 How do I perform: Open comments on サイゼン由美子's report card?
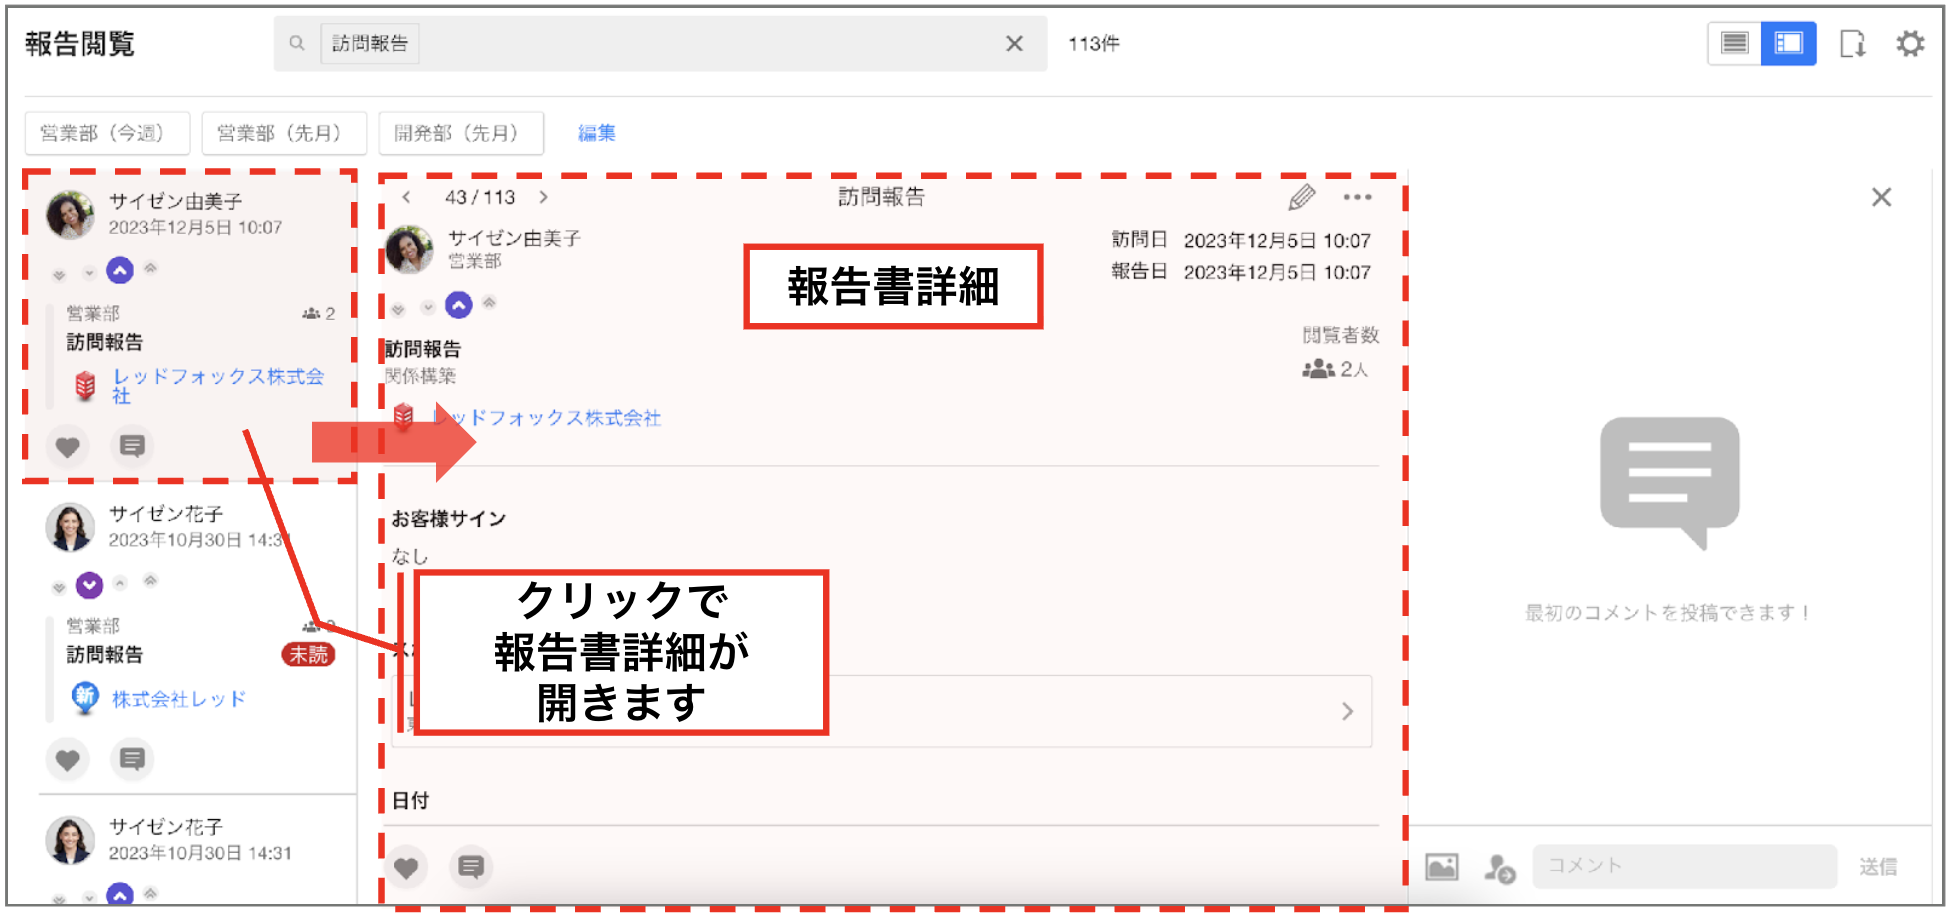point(132,446)
